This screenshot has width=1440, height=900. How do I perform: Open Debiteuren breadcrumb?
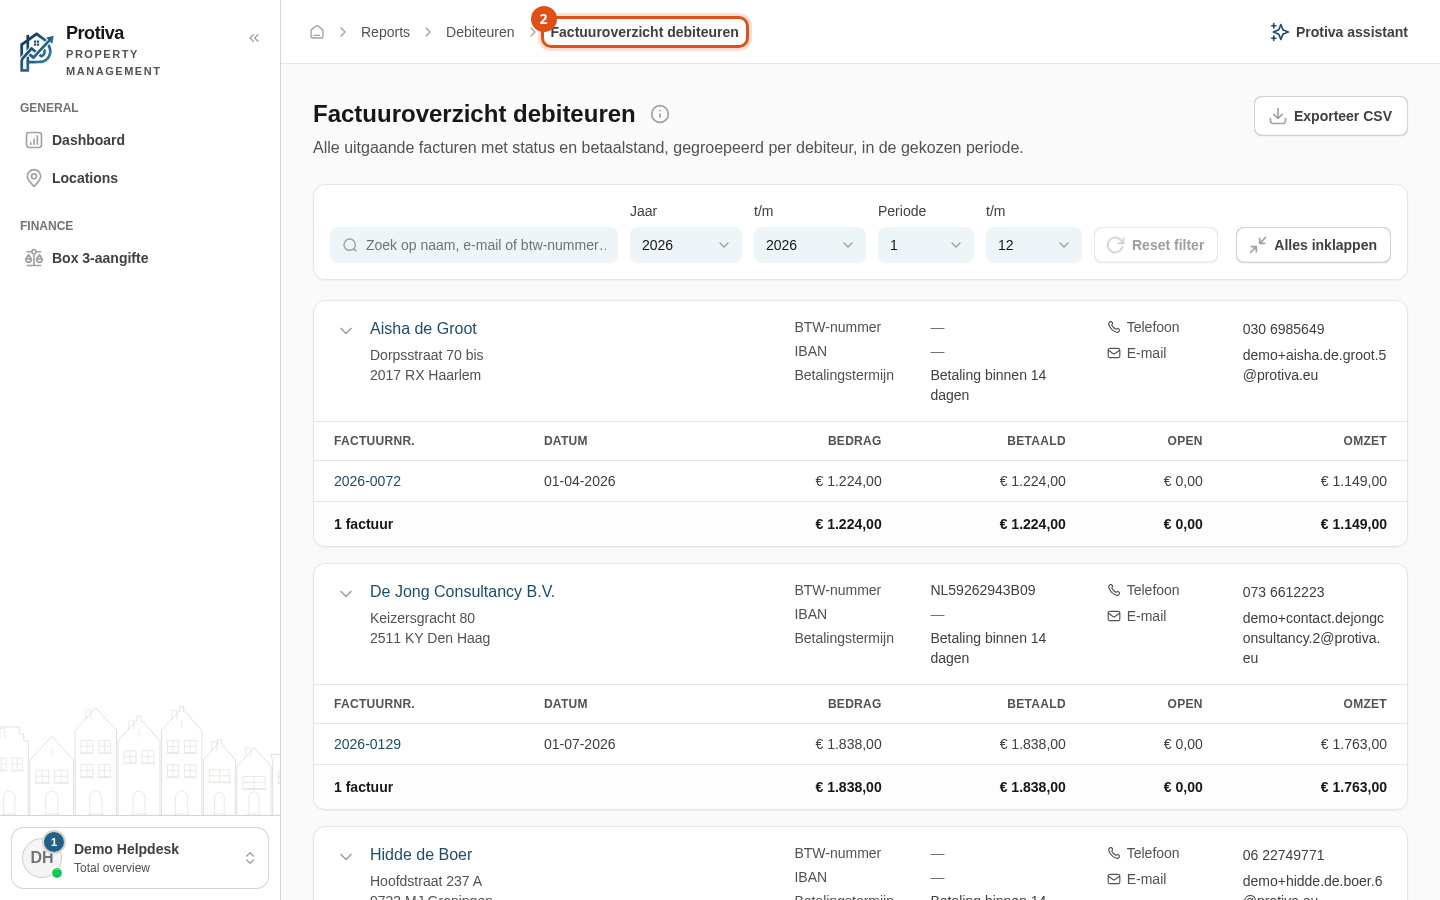480,32
